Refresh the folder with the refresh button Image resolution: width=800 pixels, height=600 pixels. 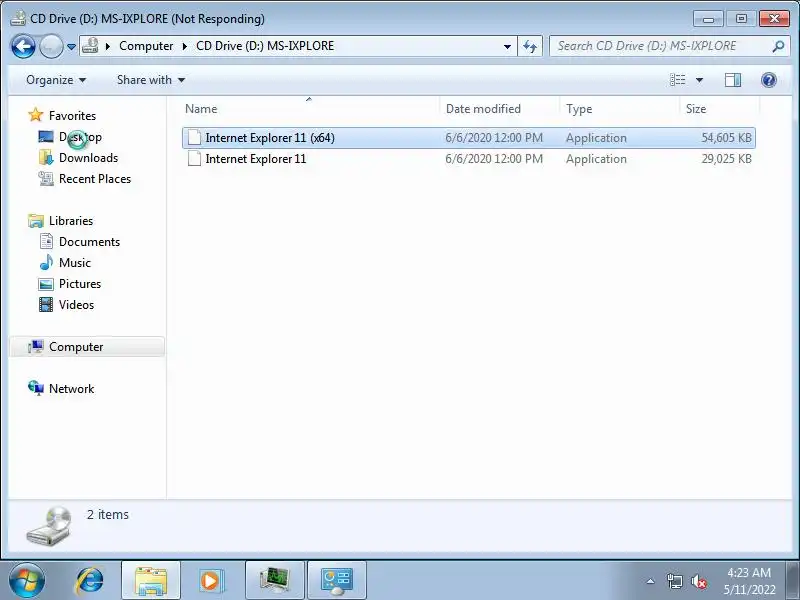[x=530, y=46]
